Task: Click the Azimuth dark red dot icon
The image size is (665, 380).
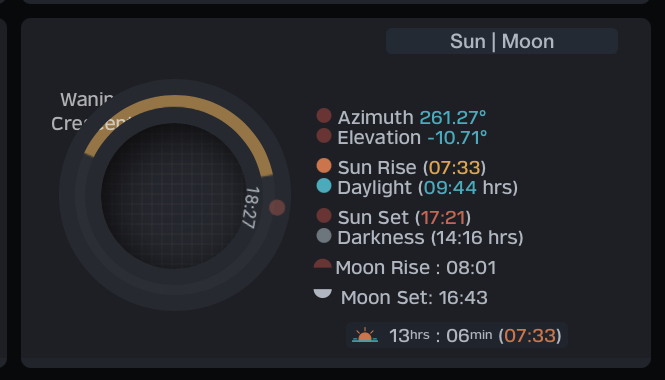Action: (x=324, y=116)
